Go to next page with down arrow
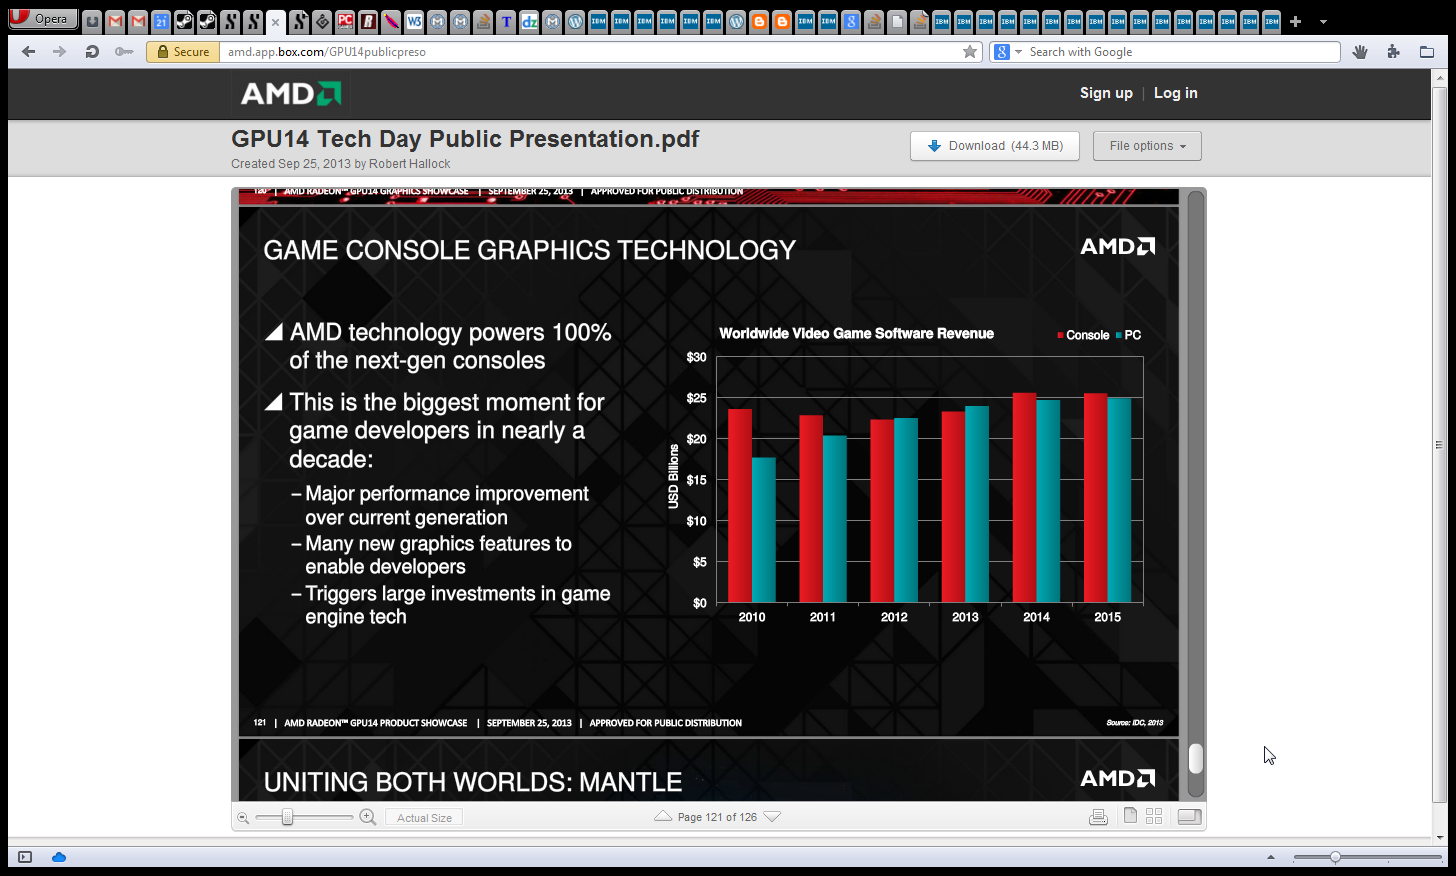 click(x=772, y=817)
